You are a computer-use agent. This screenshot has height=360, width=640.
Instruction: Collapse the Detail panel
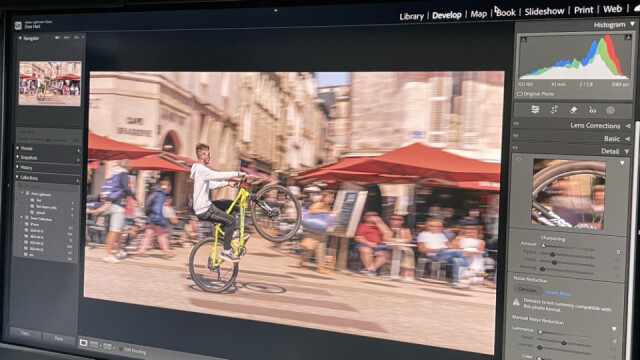point(627,152)
